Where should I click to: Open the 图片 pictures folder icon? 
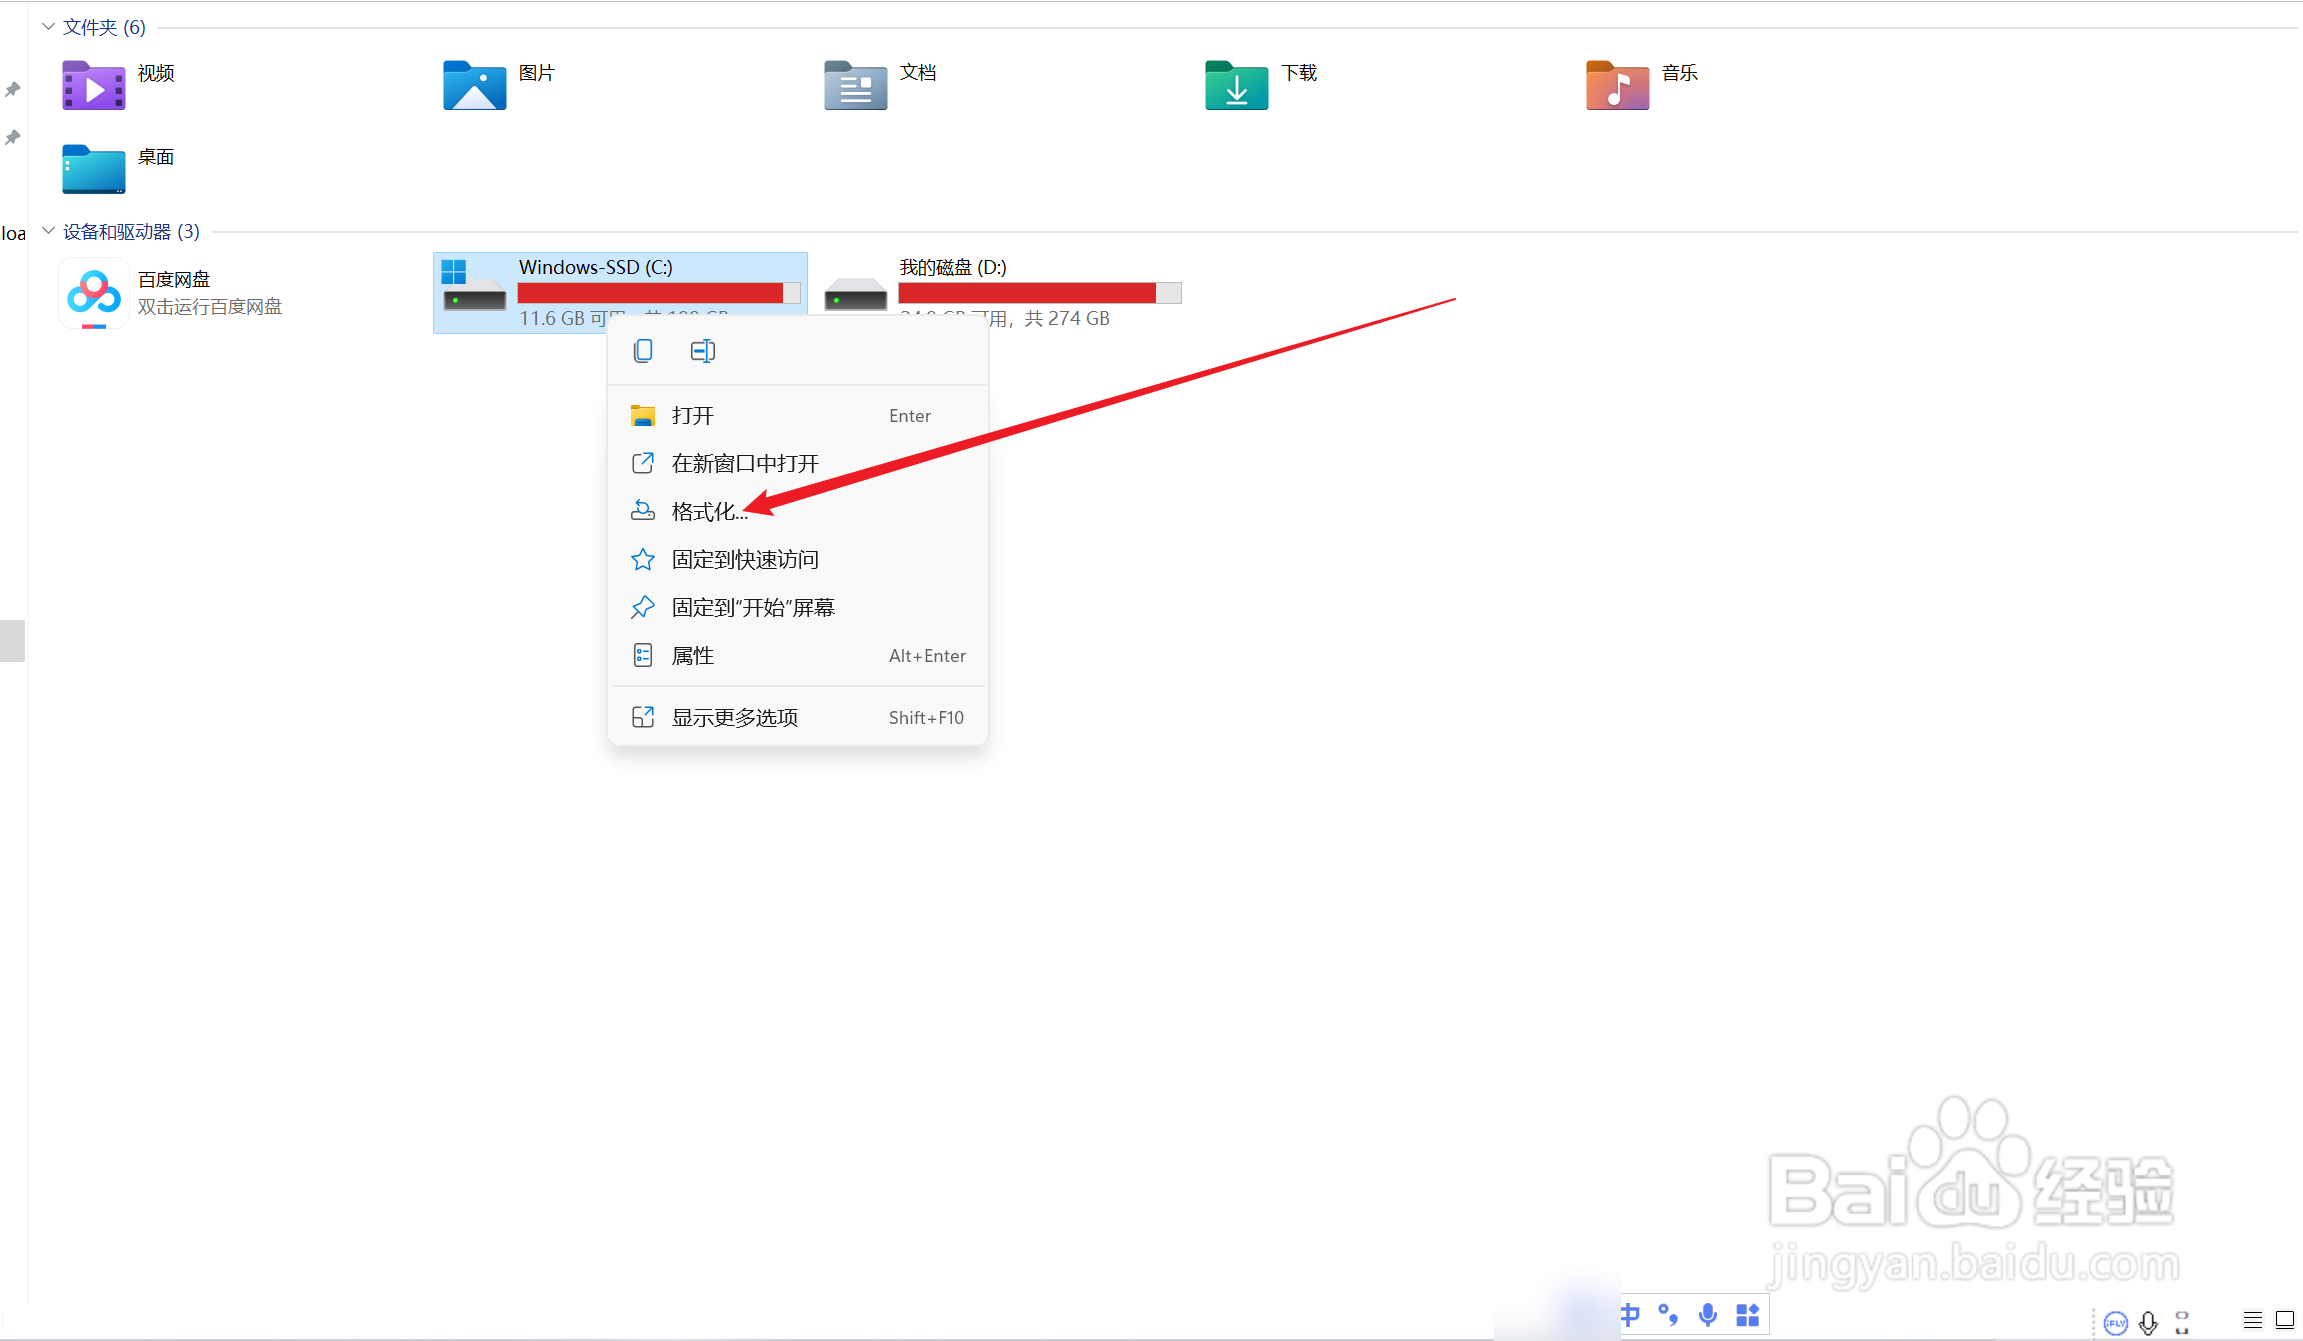coord(474,85)
